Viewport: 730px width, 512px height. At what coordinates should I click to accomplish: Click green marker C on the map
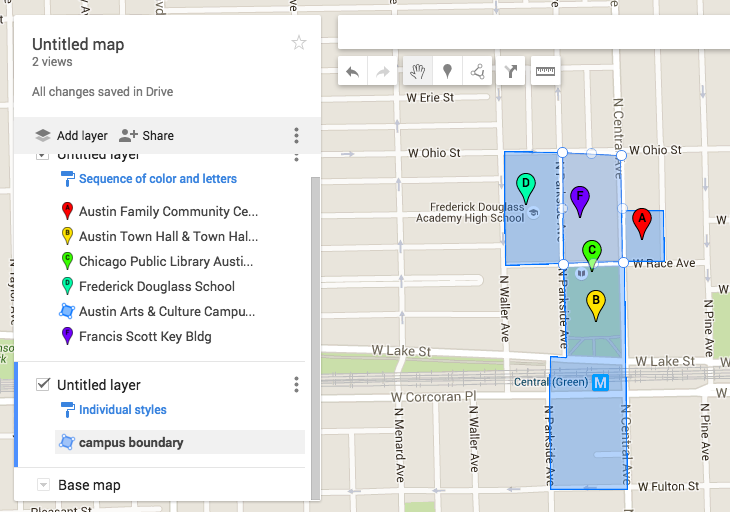click(591, 255)
